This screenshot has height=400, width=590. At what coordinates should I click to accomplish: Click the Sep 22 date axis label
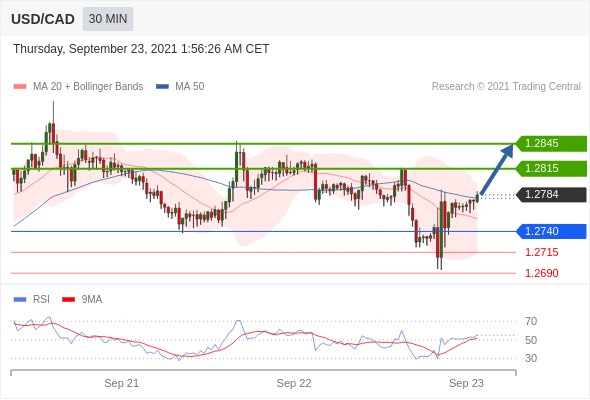[x=294, y=383]
